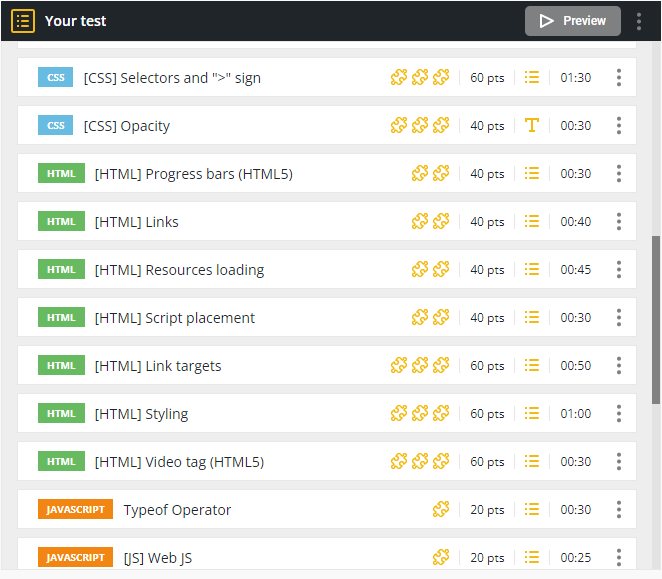Open options menu for Video tag (HTML5)
This screenshot has height=579, width=662.
pyautogui.click(x=619, y=462)
